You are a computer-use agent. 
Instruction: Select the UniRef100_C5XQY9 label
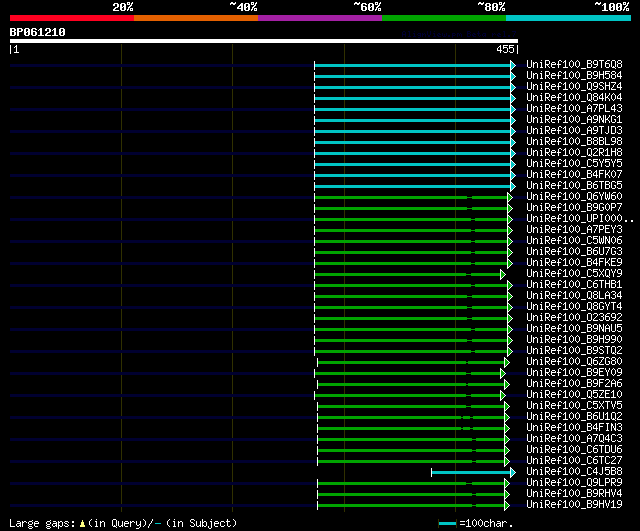point(574,274)
